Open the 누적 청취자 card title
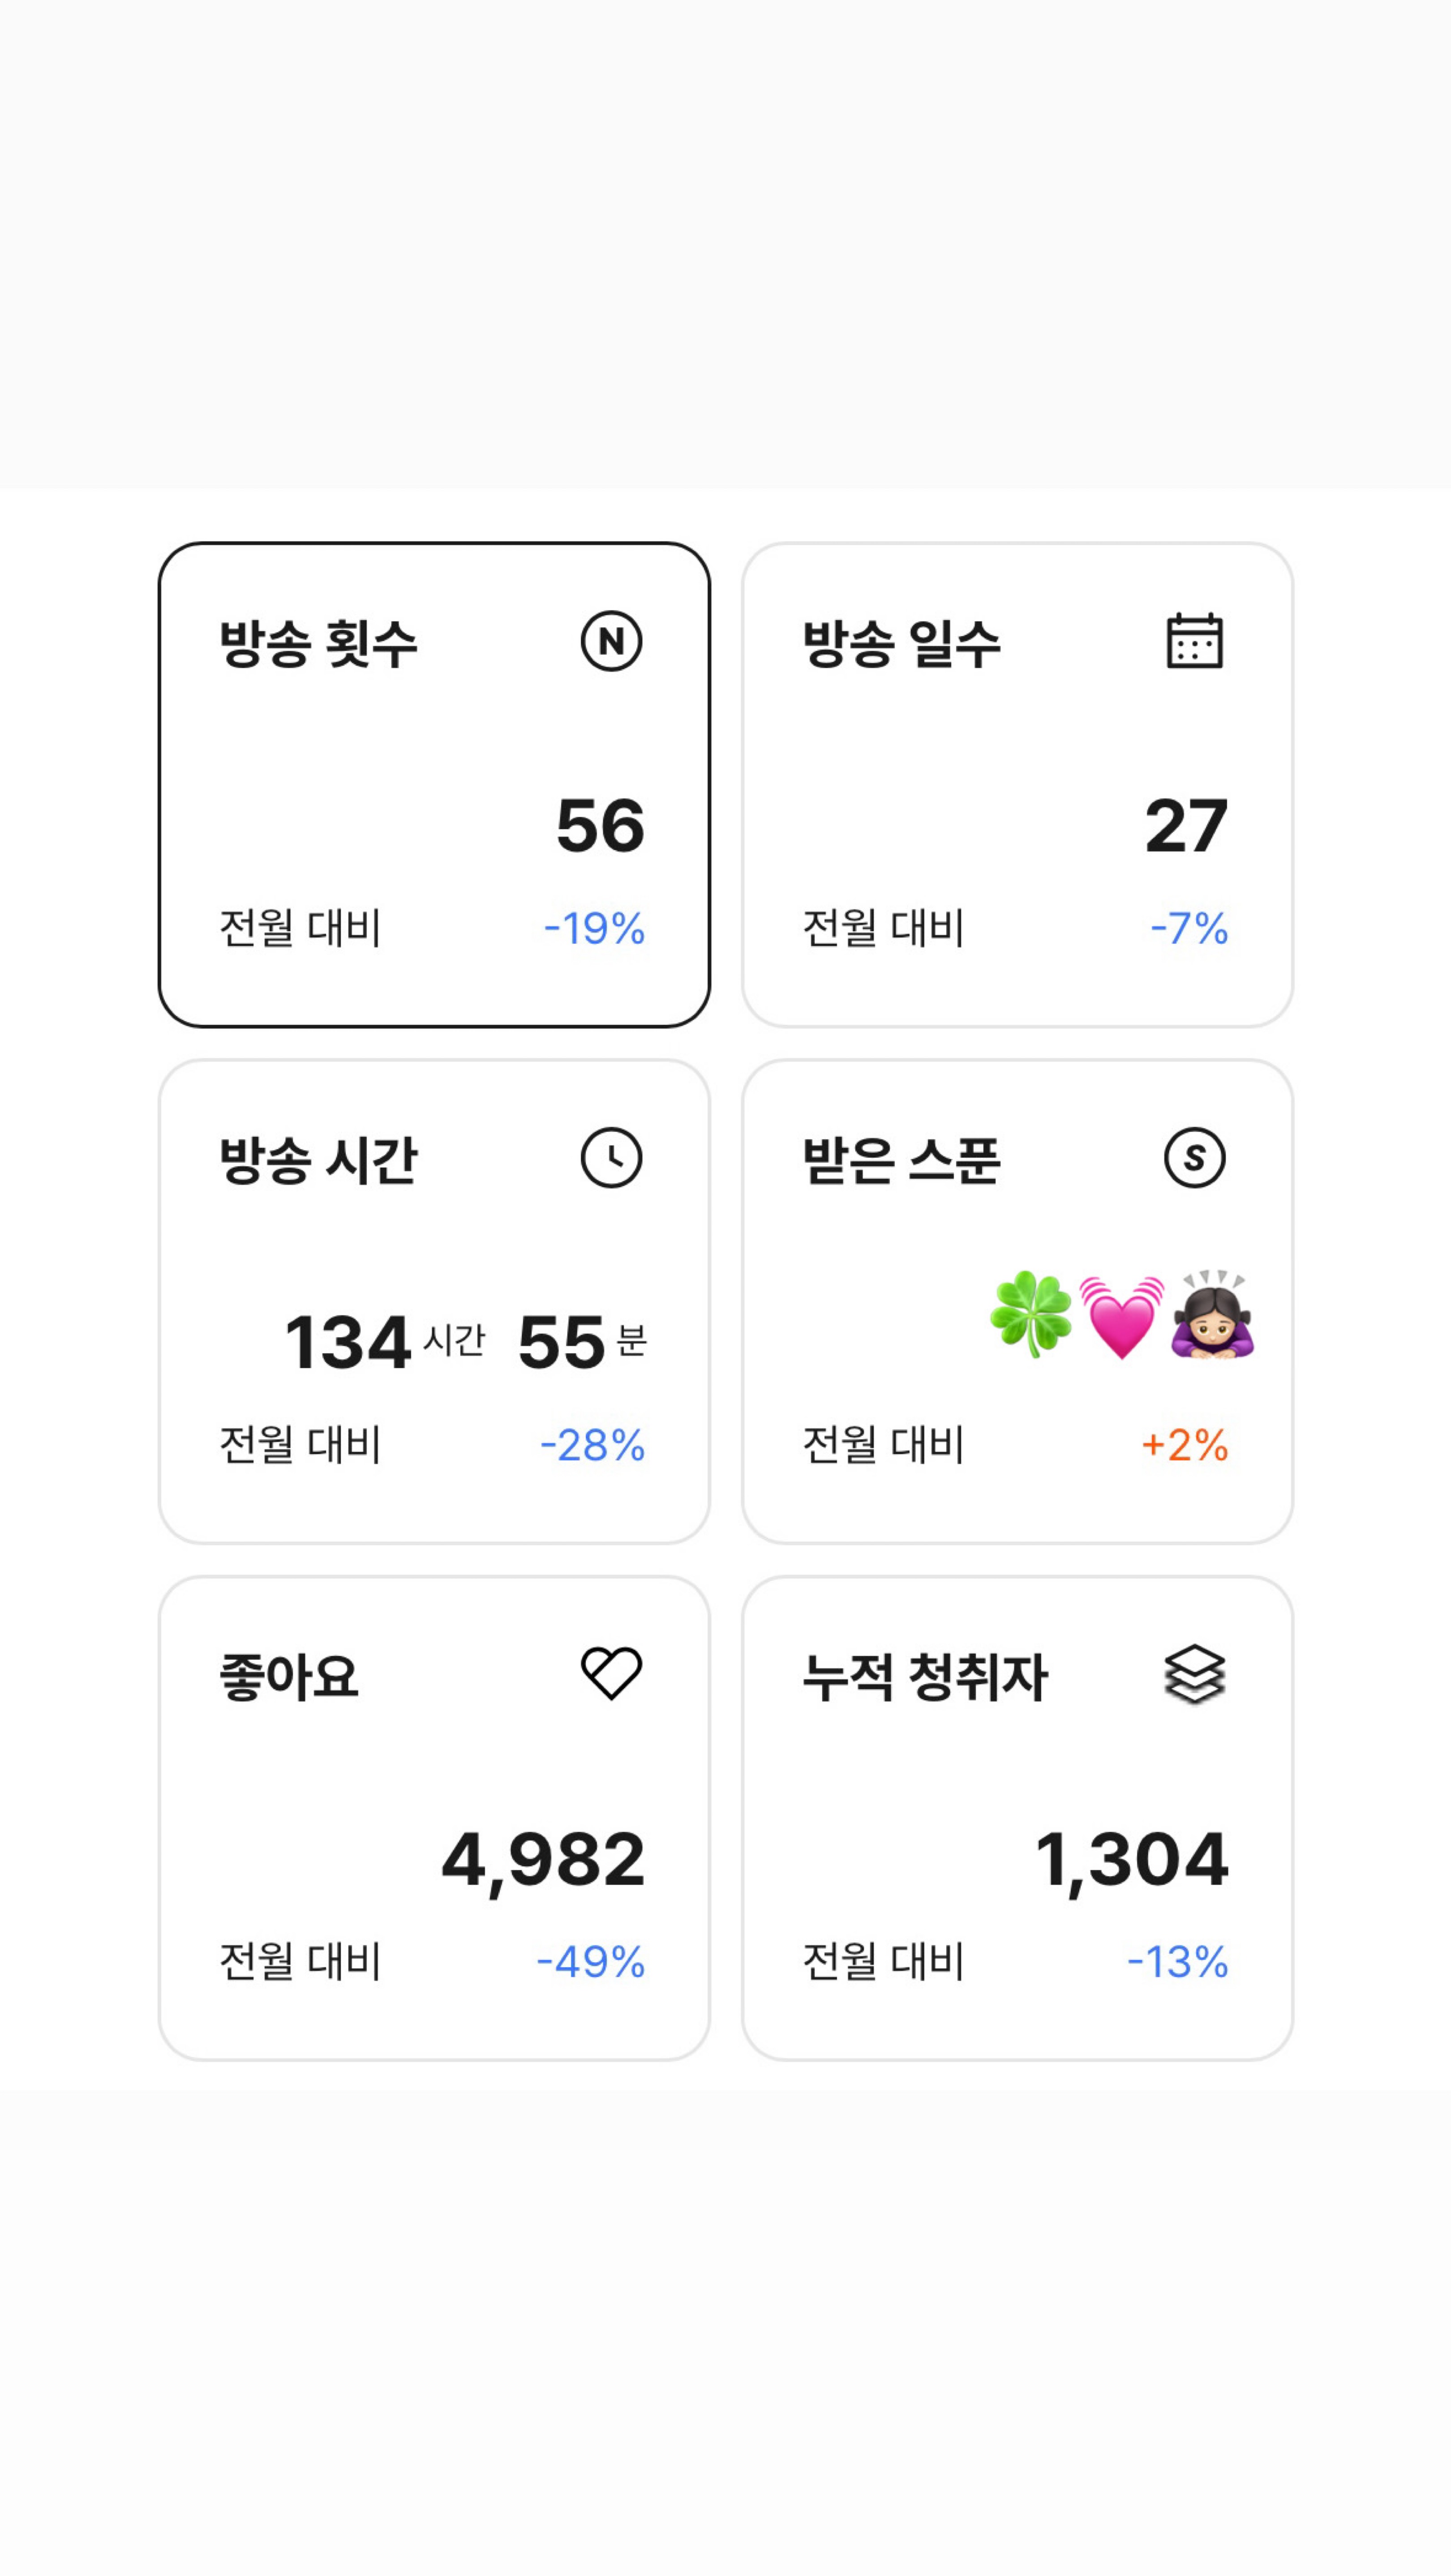 click(925, 1677)
